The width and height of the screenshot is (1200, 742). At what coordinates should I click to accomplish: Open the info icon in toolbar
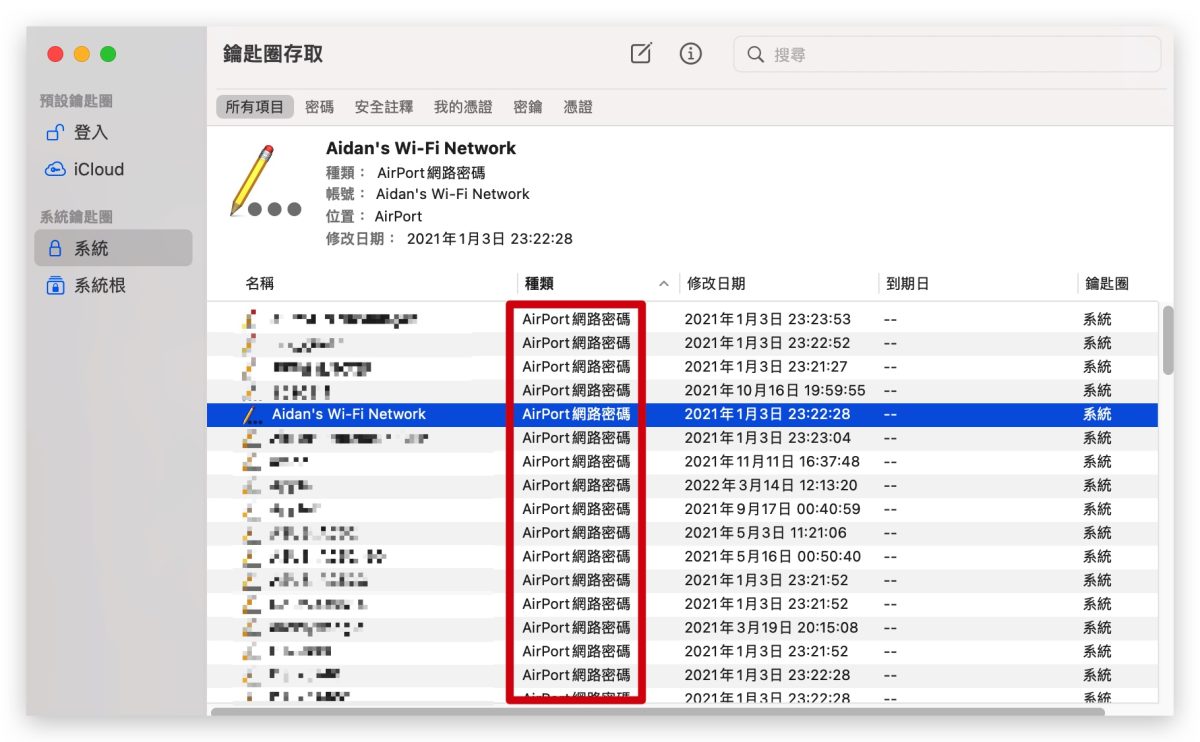[690, 54]
